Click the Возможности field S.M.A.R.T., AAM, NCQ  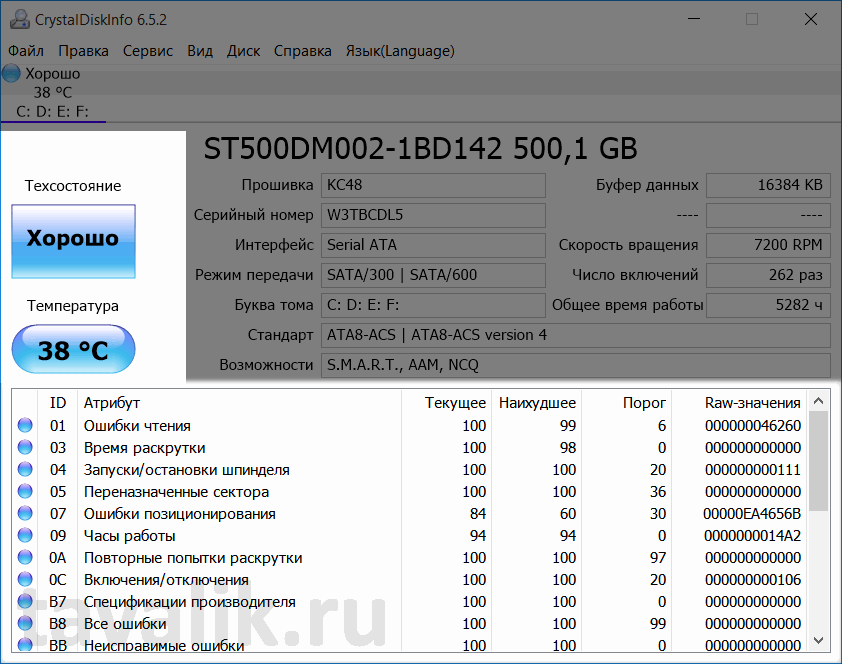[x=576, y=366]
